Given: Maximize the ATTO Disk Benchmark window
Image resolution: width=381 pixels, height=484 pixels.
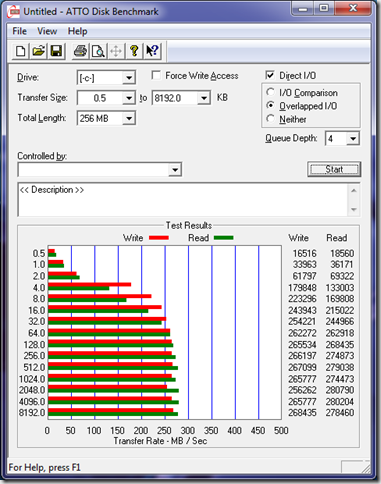Looking at the screenshot, I should [324, 8].
